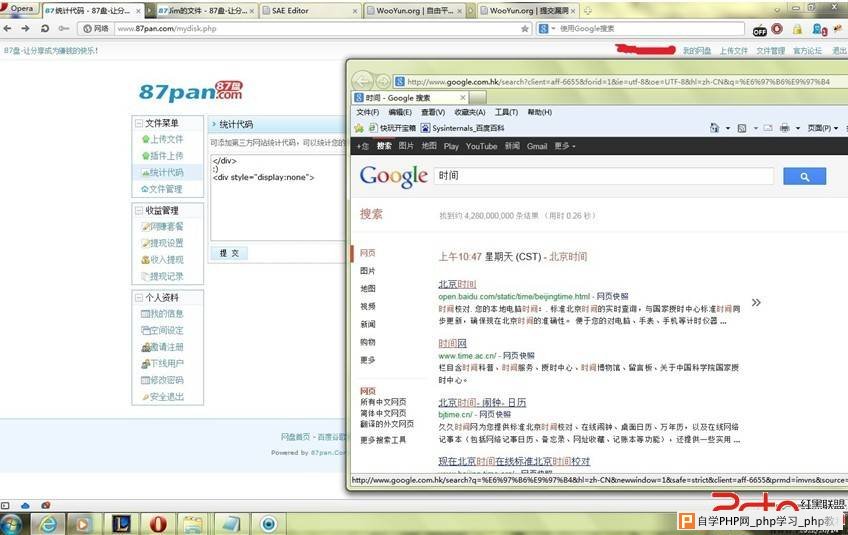This screenshot has width=848, height=535.
Task: Click the blue Google search button
Action: [804, 176]
